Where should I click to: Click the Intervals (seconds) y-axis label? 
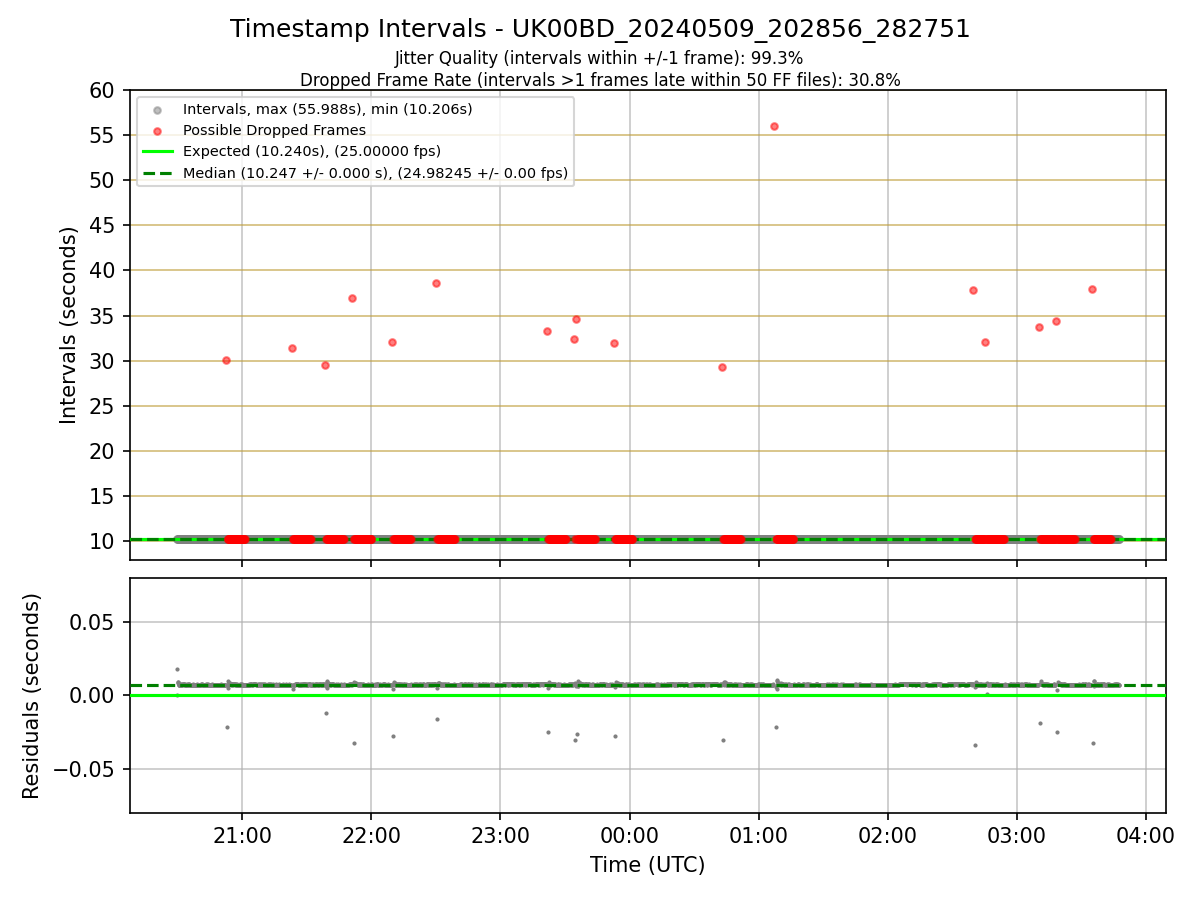click(x=68, y=325)
